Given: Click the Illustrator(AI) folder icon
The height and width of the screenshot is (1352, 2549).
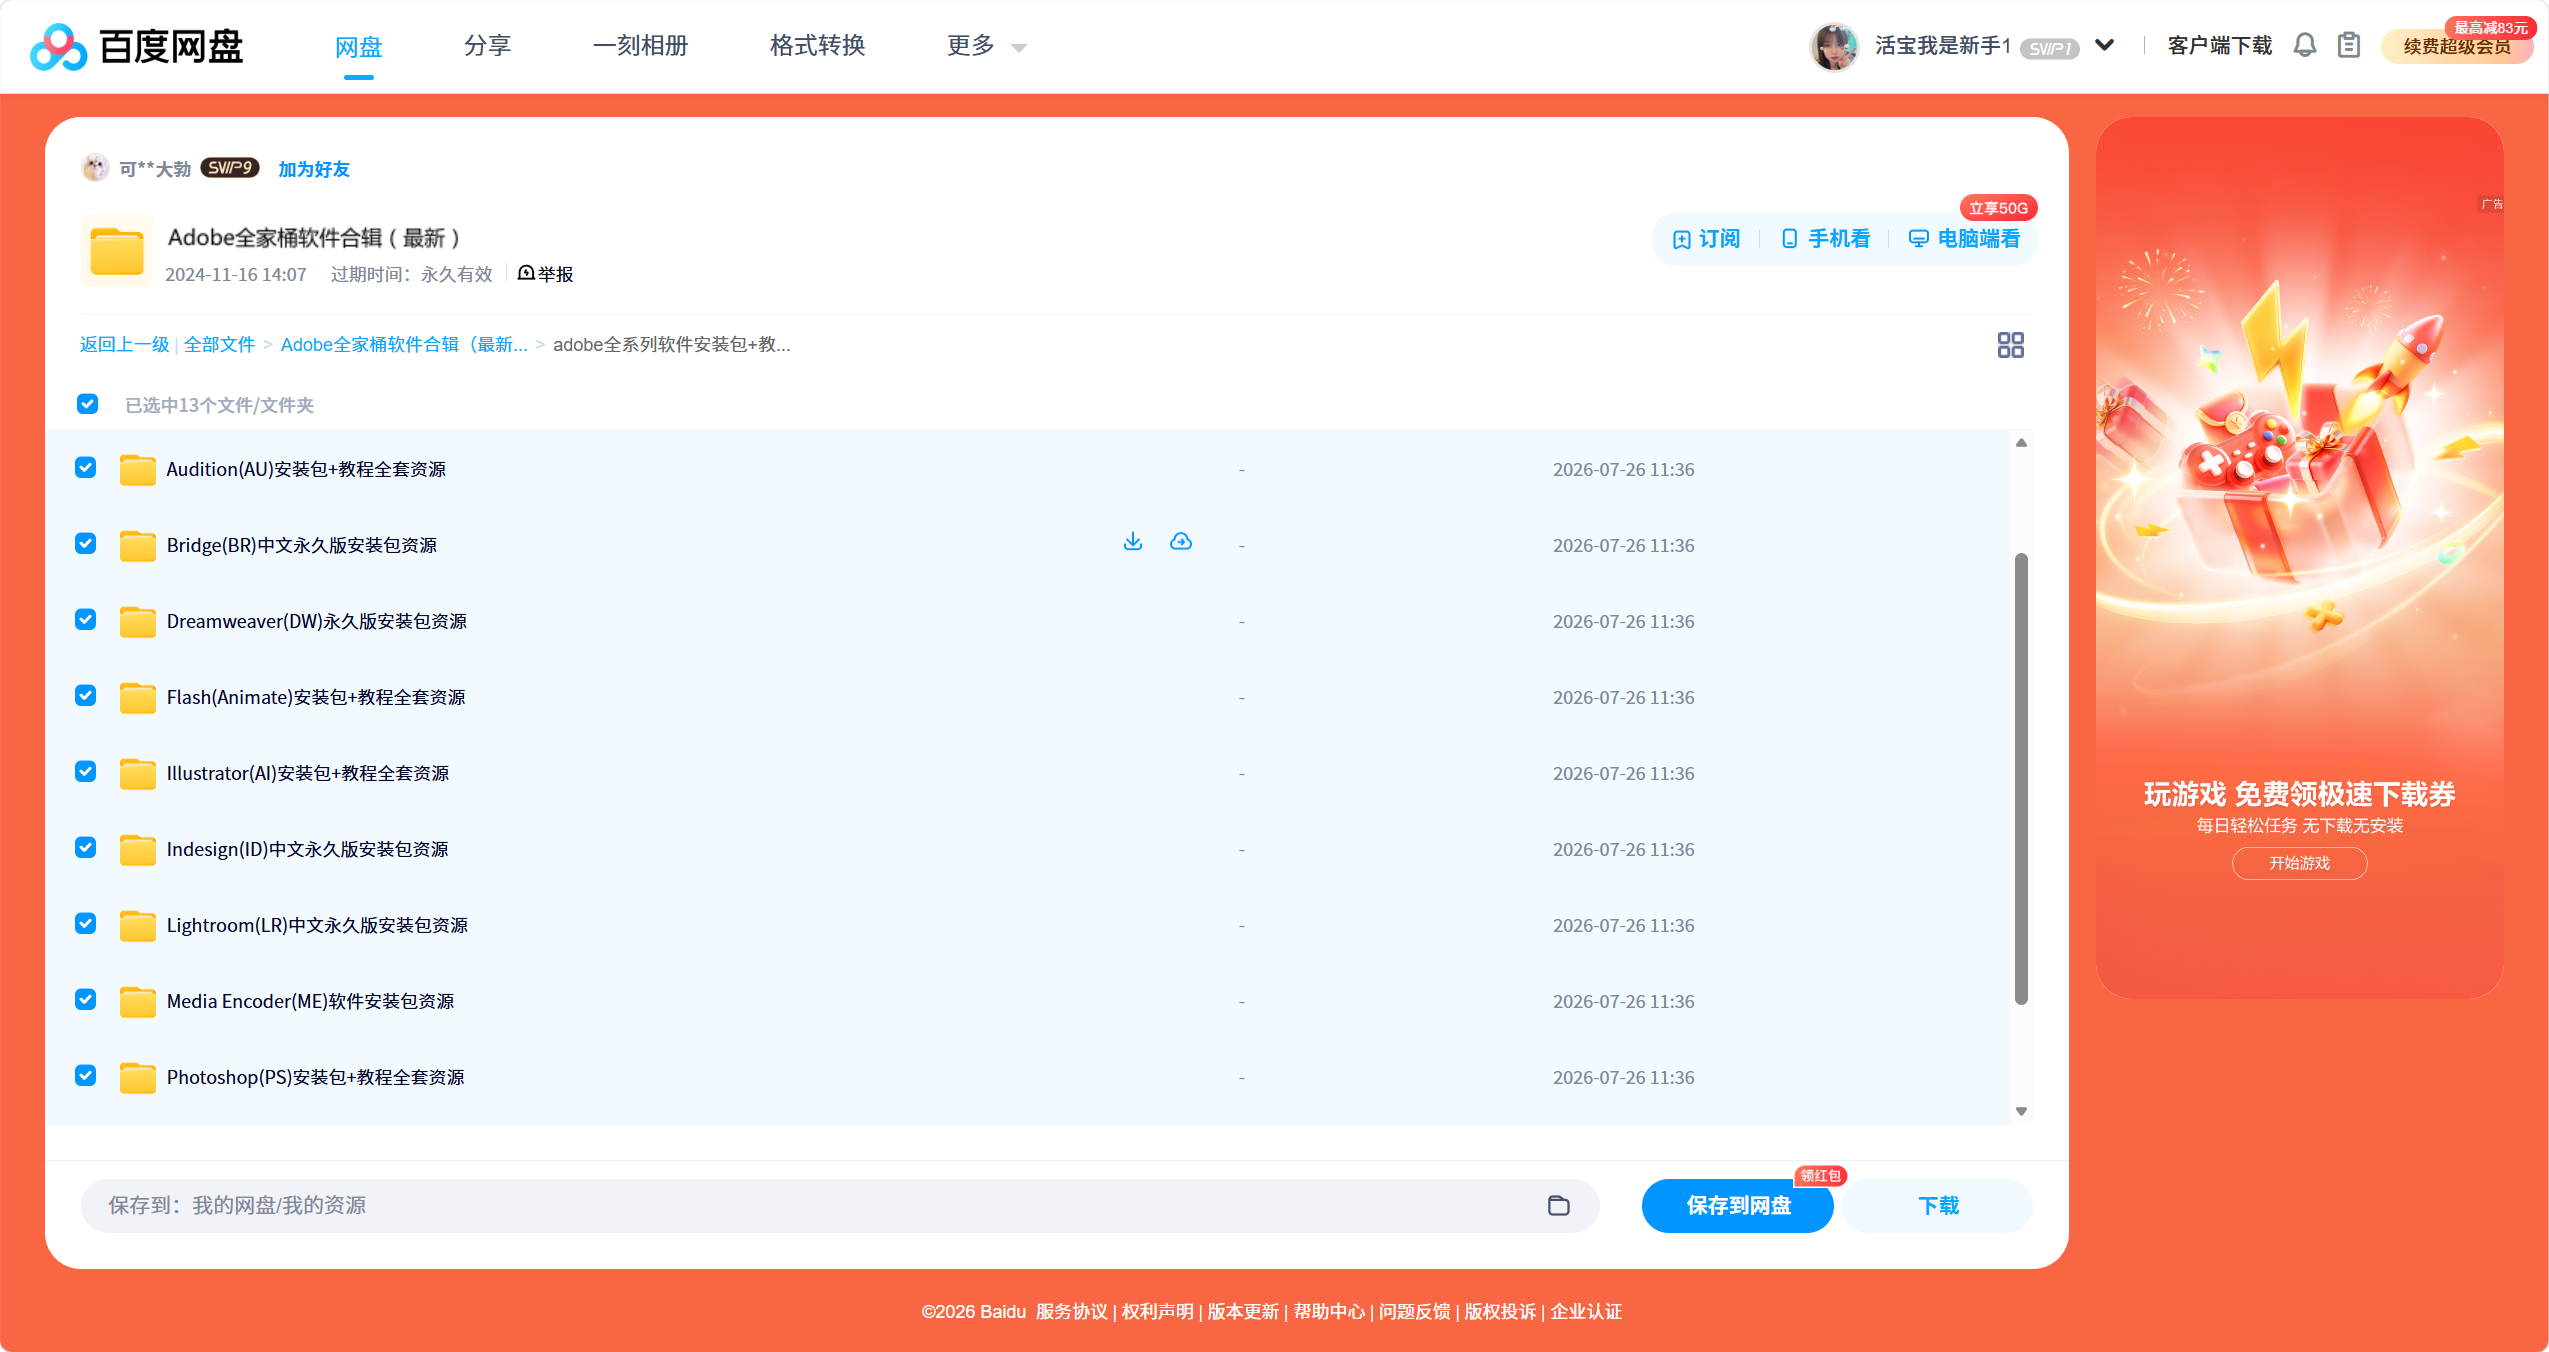Looking at the screenshot, I should pos(138,773).
